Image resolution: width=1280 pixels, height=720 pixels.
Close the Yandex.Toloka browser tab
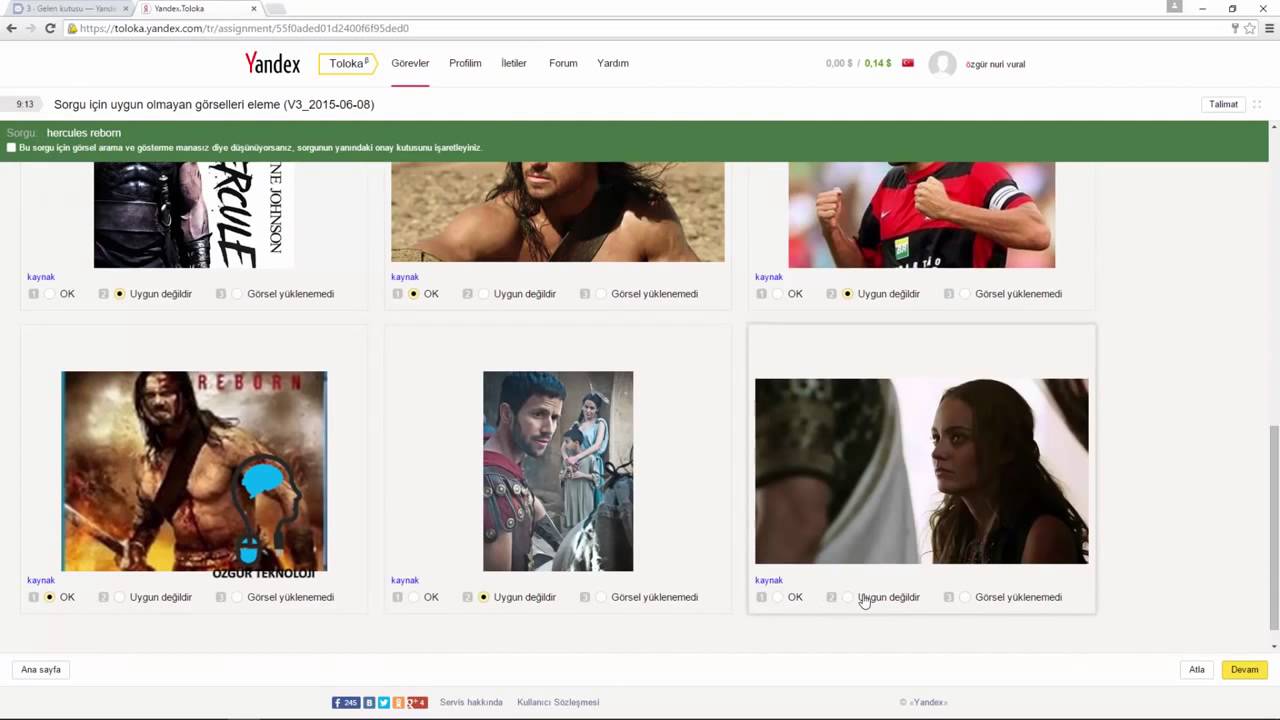(254, 8)
